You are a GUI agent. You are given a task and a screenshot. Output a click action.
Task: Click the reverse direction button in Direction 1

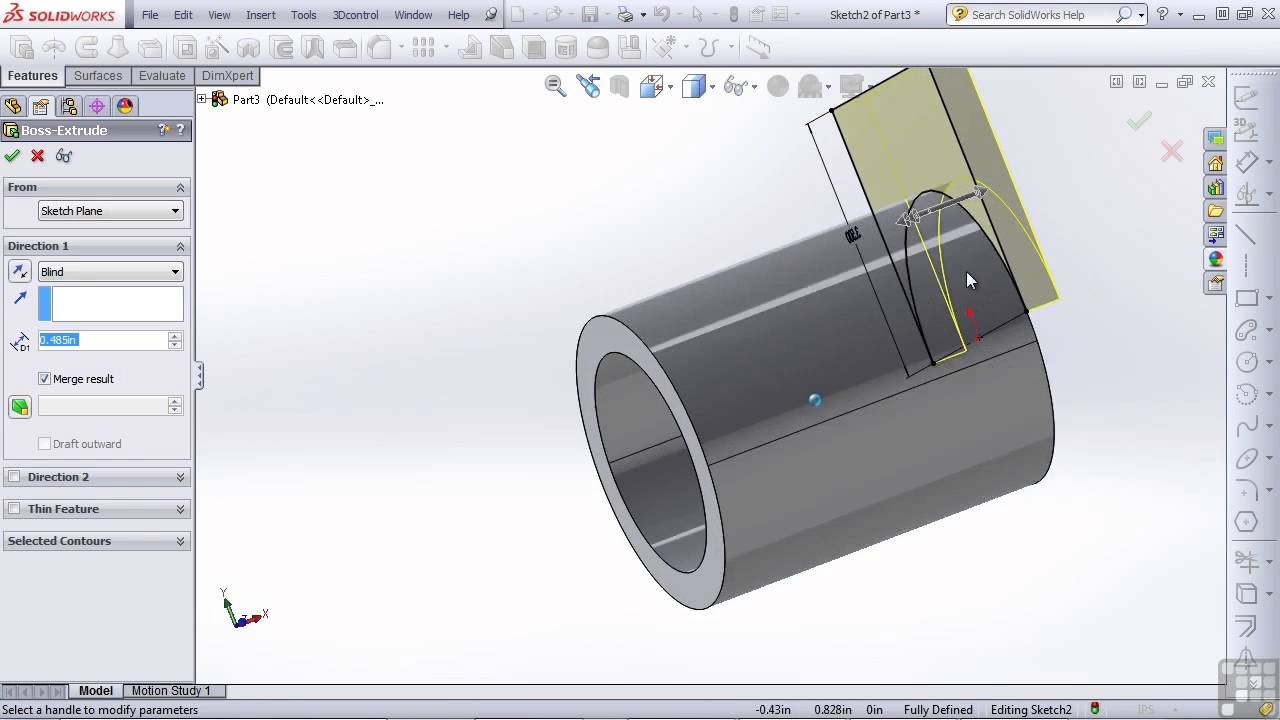(x=20, y=271)
